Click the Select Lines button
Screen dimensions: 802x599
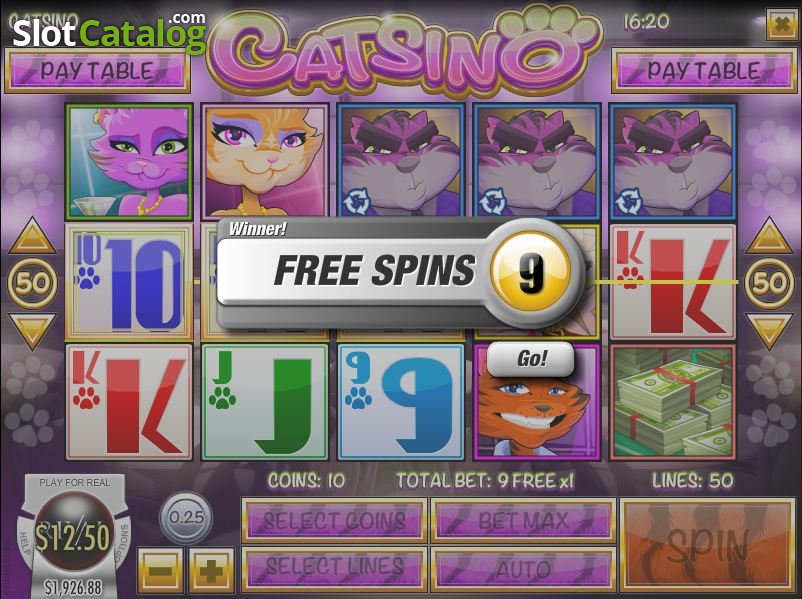(334, 567)
